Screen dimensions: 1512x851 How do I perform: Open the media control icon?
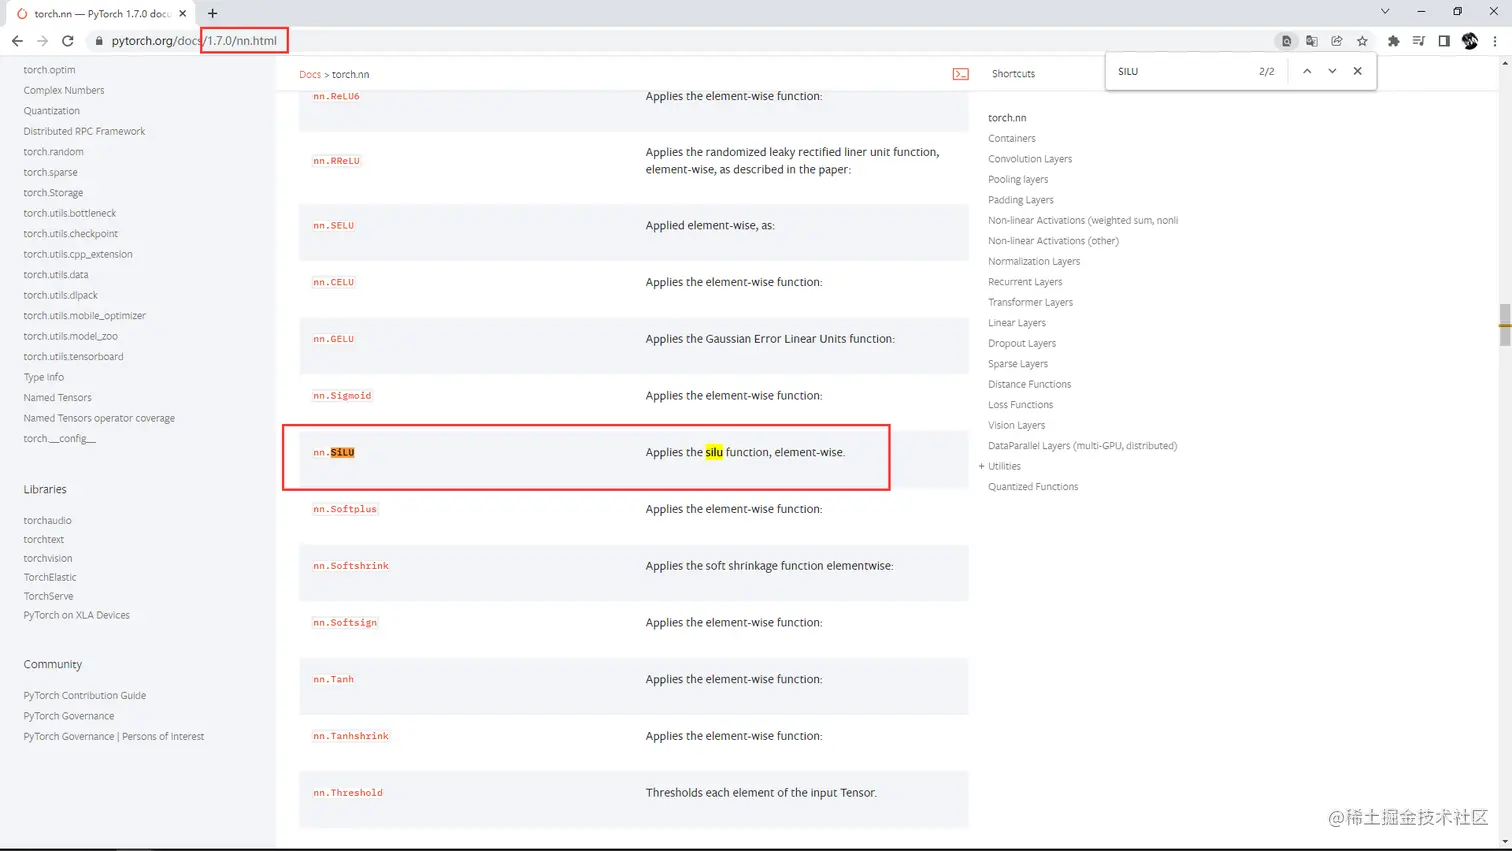click(x=1419, y=41)
